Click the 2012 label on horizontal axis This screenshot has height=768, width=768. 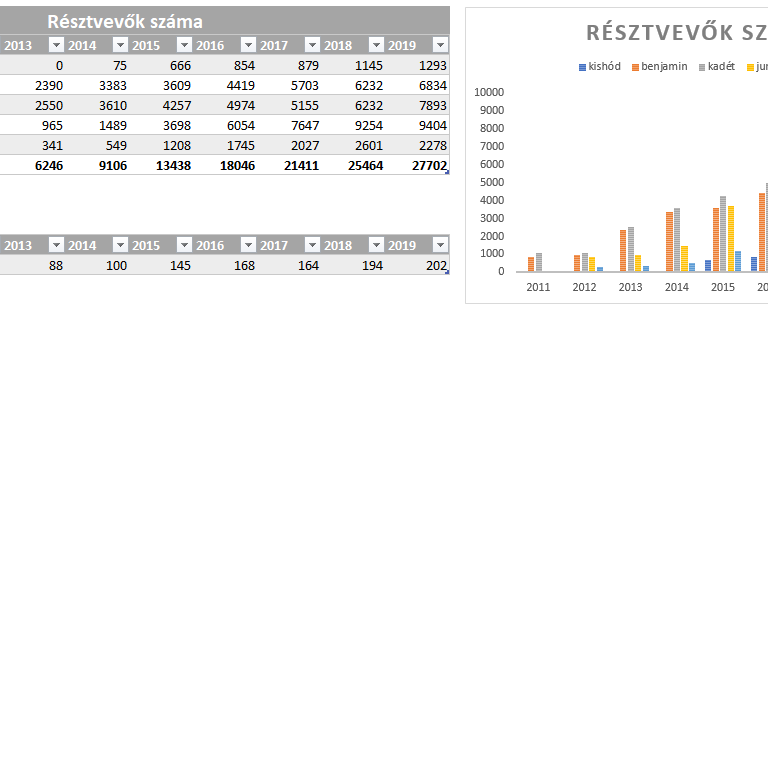click(x=585, y=287)
